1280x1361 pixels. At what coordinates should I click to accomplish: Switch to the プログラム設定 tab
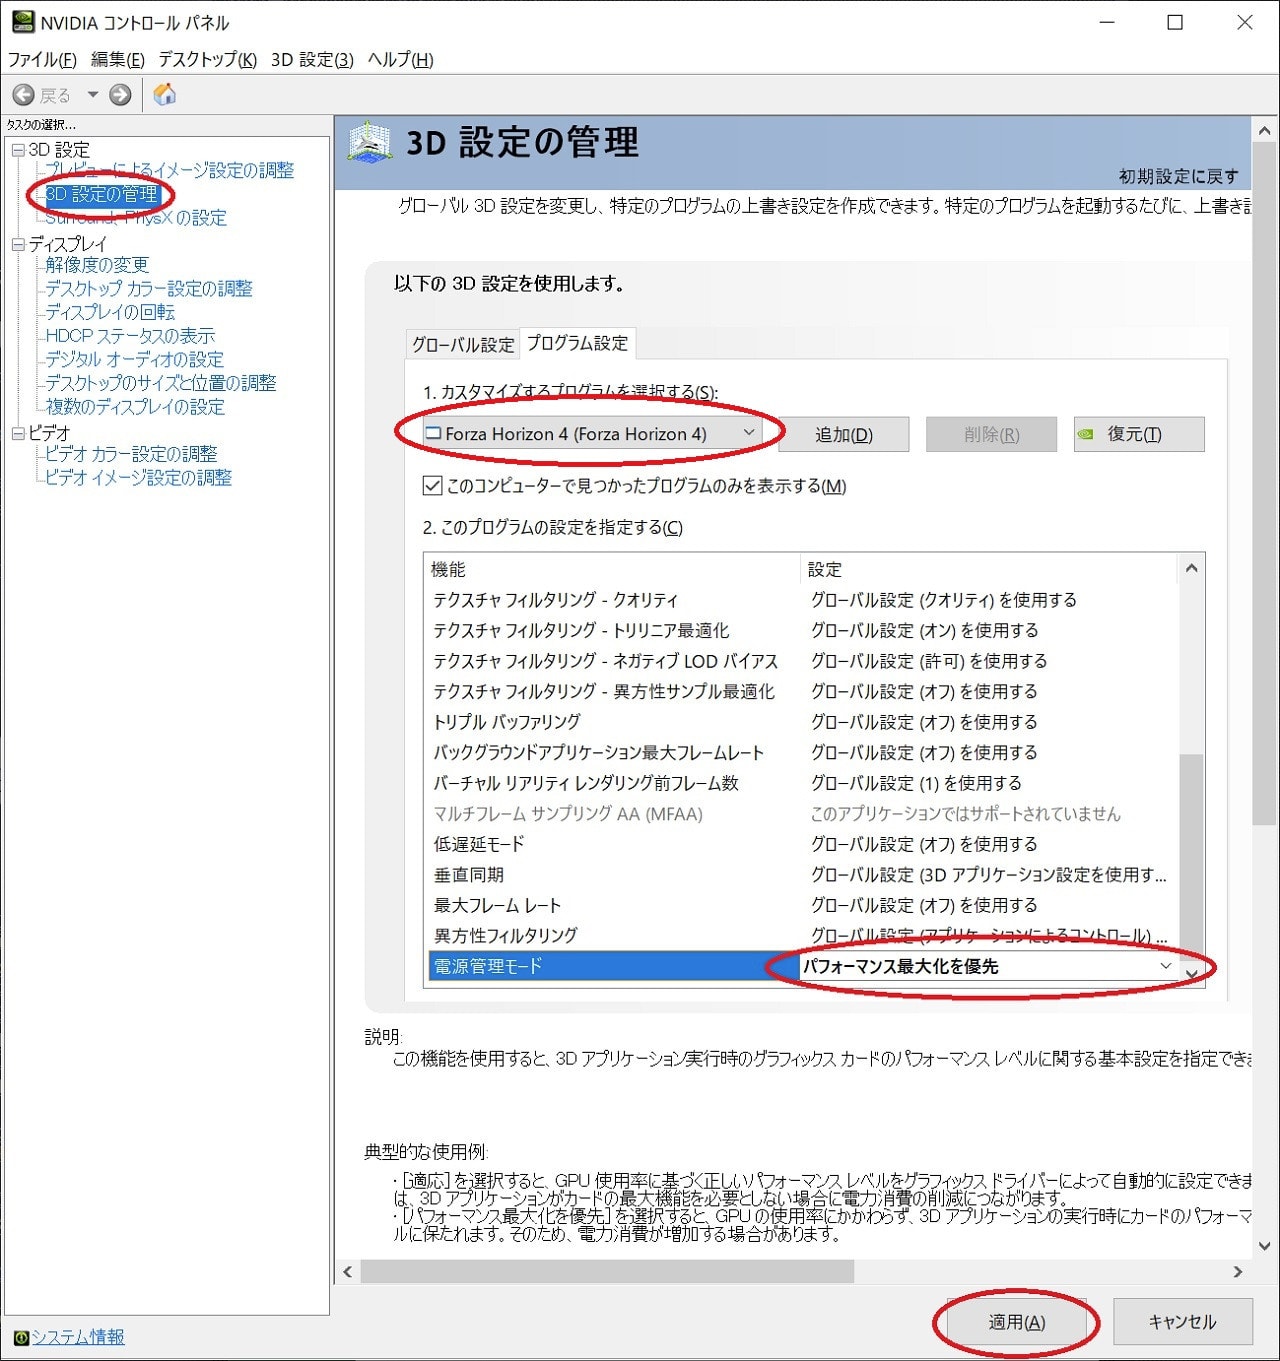point(577,343)
